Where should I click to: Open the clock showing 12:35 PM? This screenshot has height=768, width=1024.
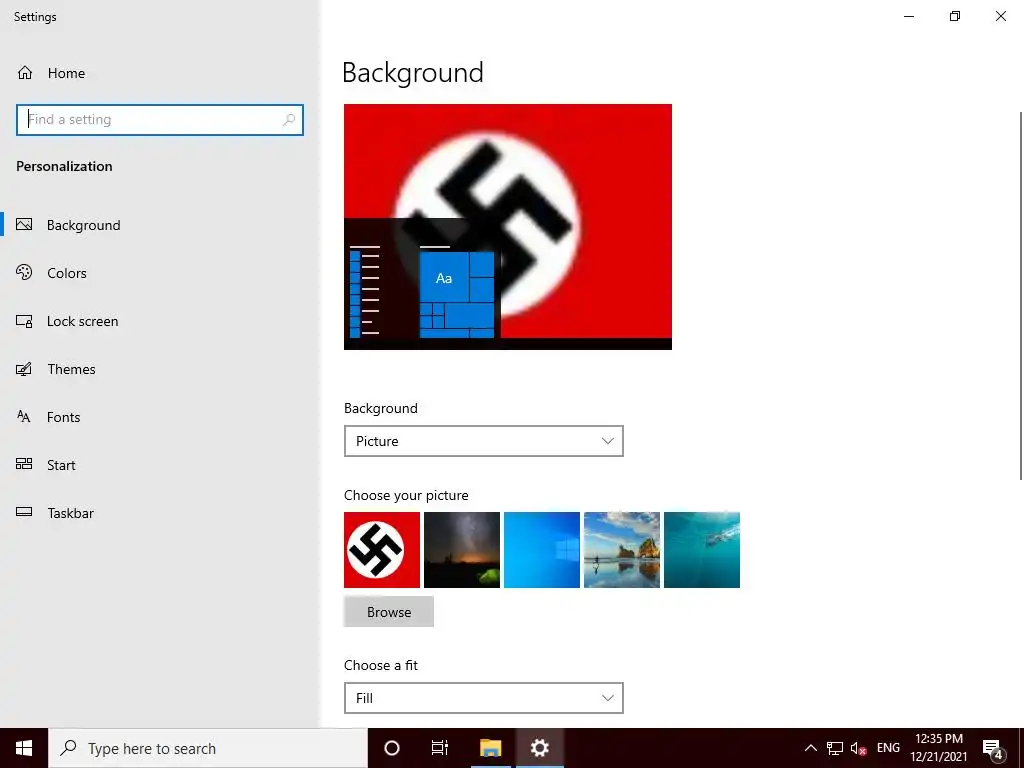coord(938,748)
